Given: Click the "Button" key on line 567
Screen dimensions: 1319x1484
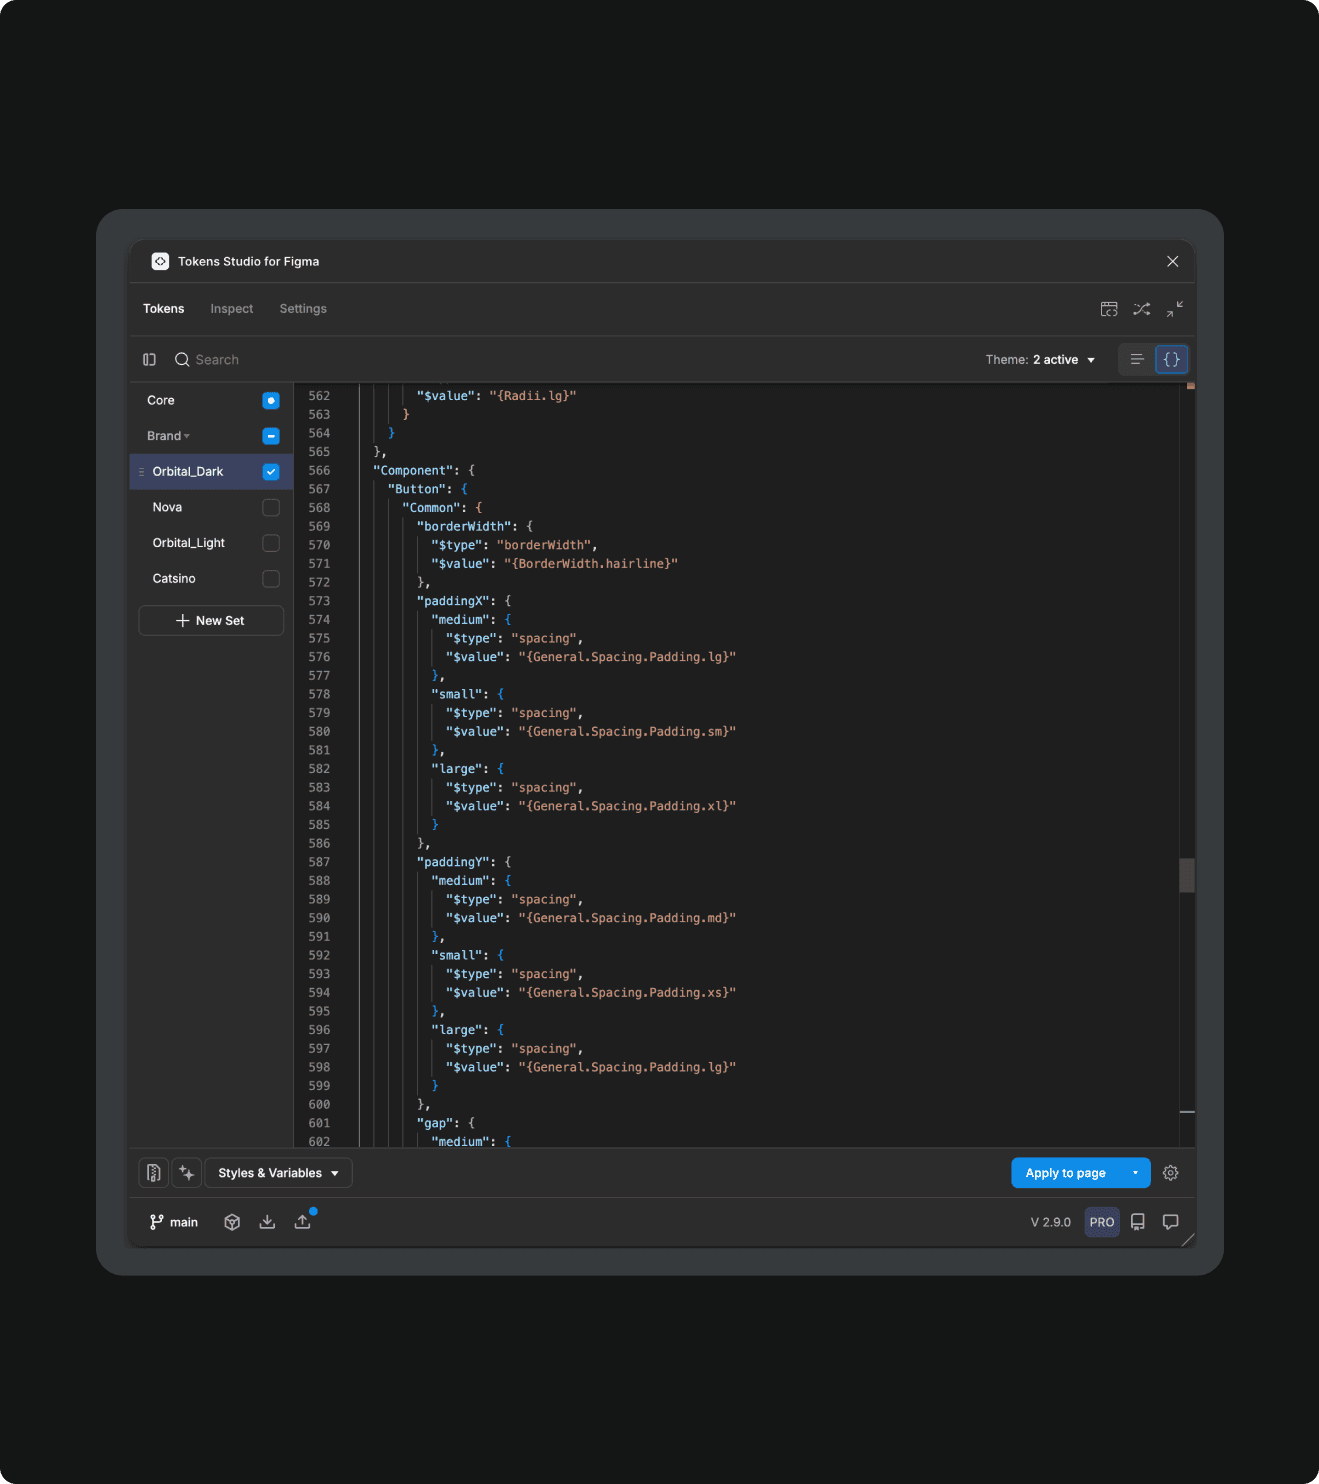Looking at the screenshot, I should pyautogui.click(x=417, y=489).
